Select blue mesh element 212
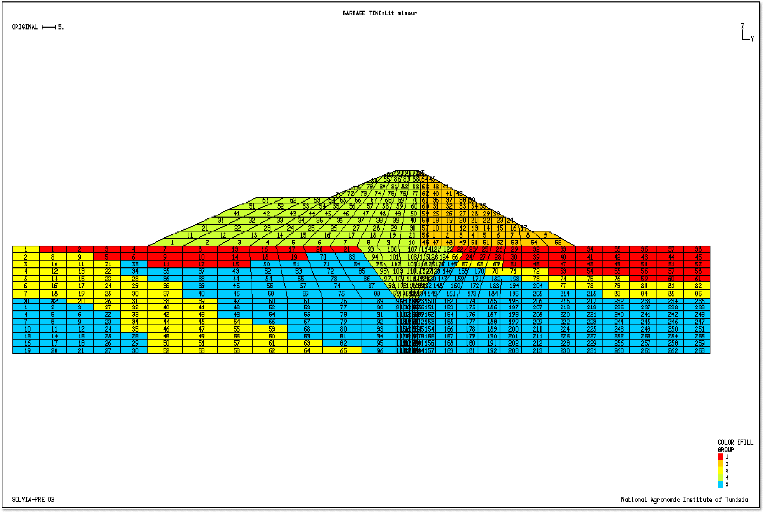This screenshot has width=763, height=512. click(536, 343)
